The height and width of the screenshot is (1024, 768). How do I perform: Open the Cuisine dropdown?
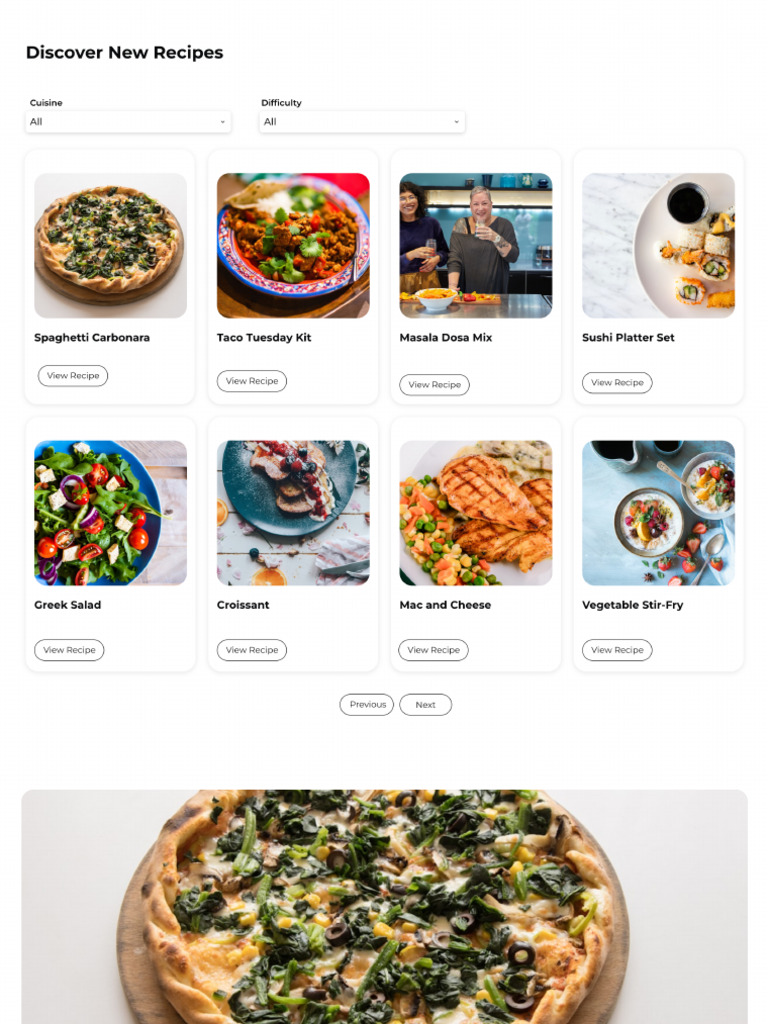point(128,121)
